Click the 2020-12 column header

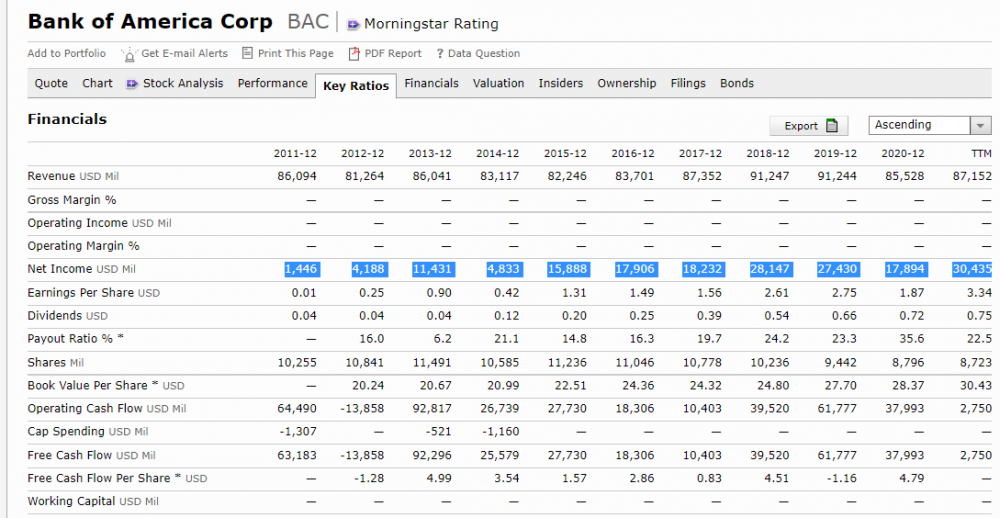[902, 154]
